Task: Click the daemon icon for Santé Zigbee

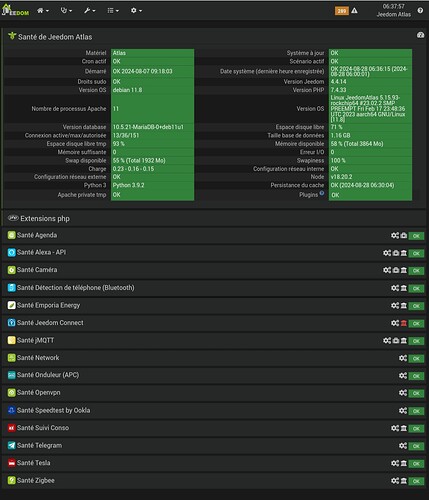Action: pos(404,481)
